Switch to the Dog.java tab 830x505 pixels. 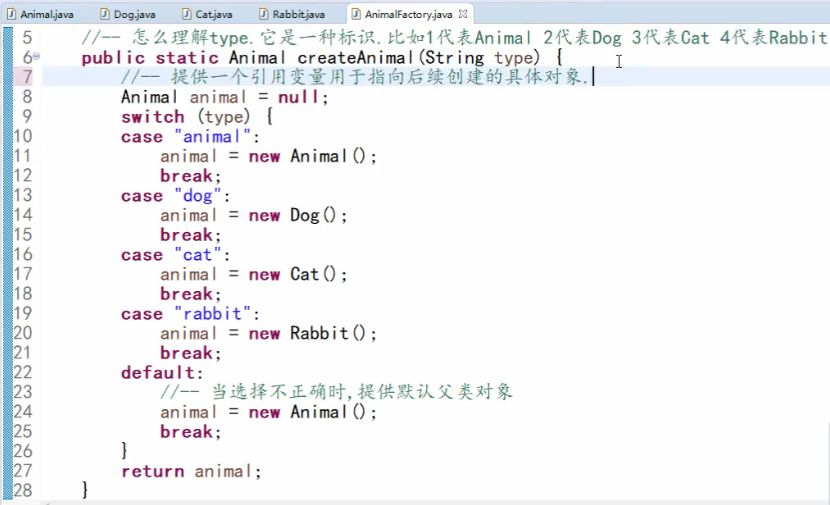128,14
